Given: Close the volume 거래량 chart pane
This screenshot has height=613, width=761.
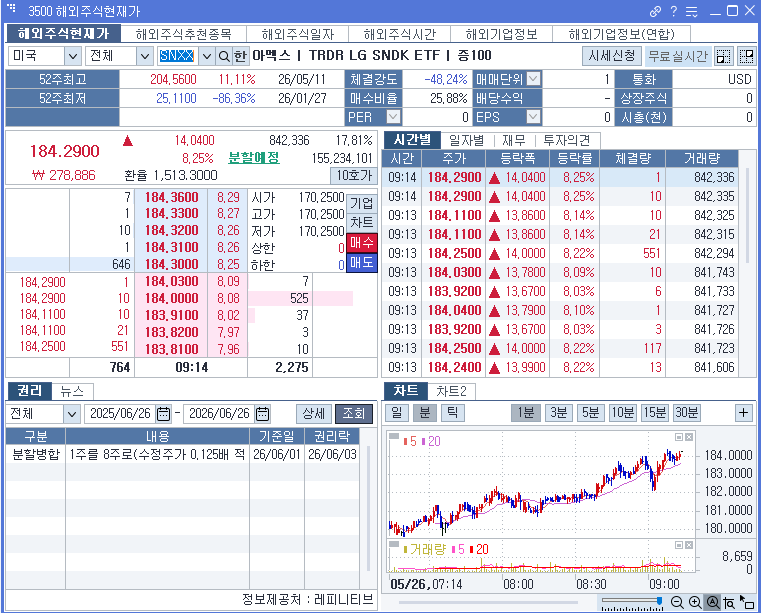Looking at the screenshot, I should click(x=689, y=545).
